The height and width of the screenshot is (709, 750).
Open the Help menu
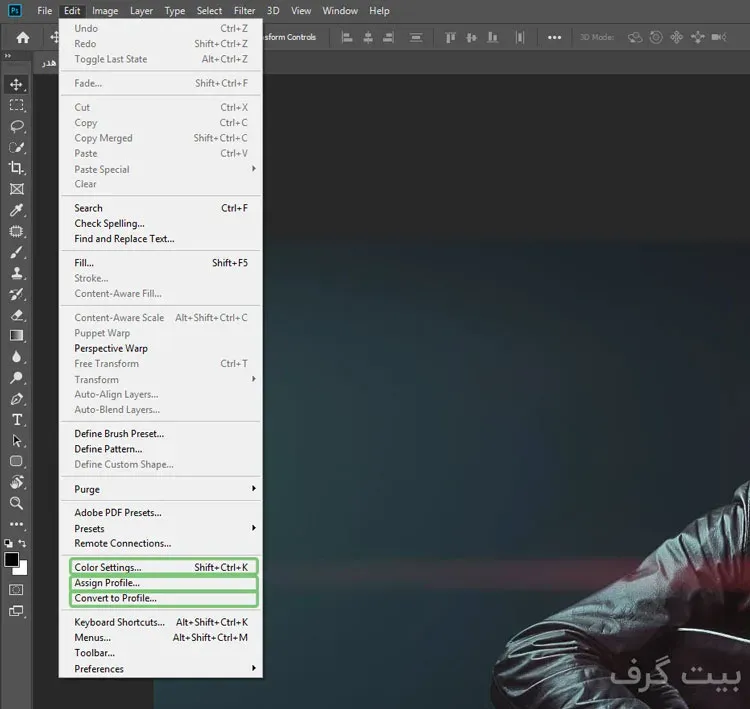pos(379,11)
